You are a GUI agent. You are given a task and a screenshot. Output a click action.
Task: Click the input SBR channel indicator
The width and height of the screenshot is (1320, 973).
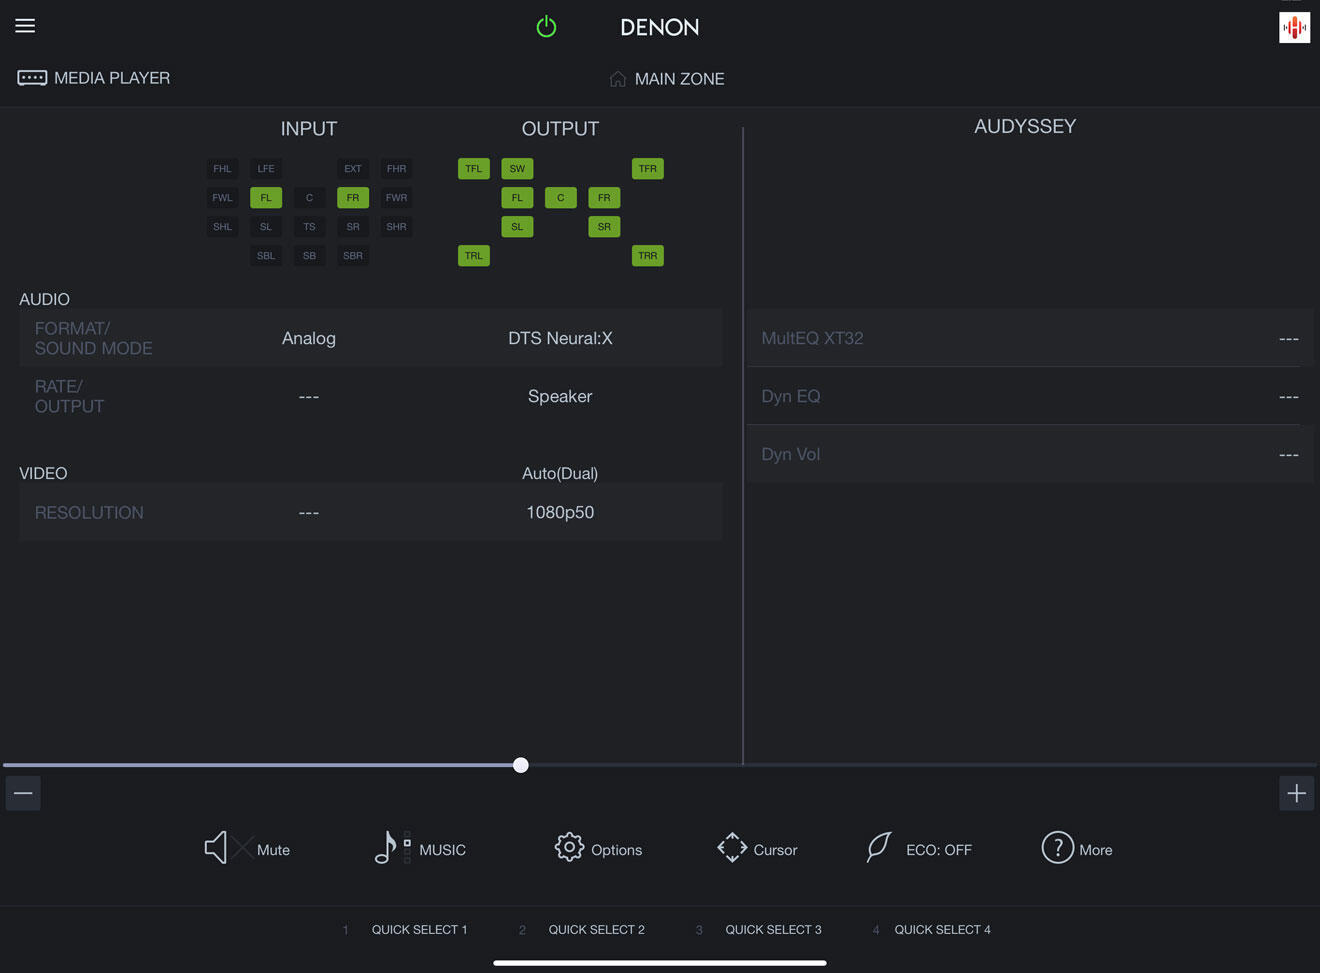coord(353,256)
